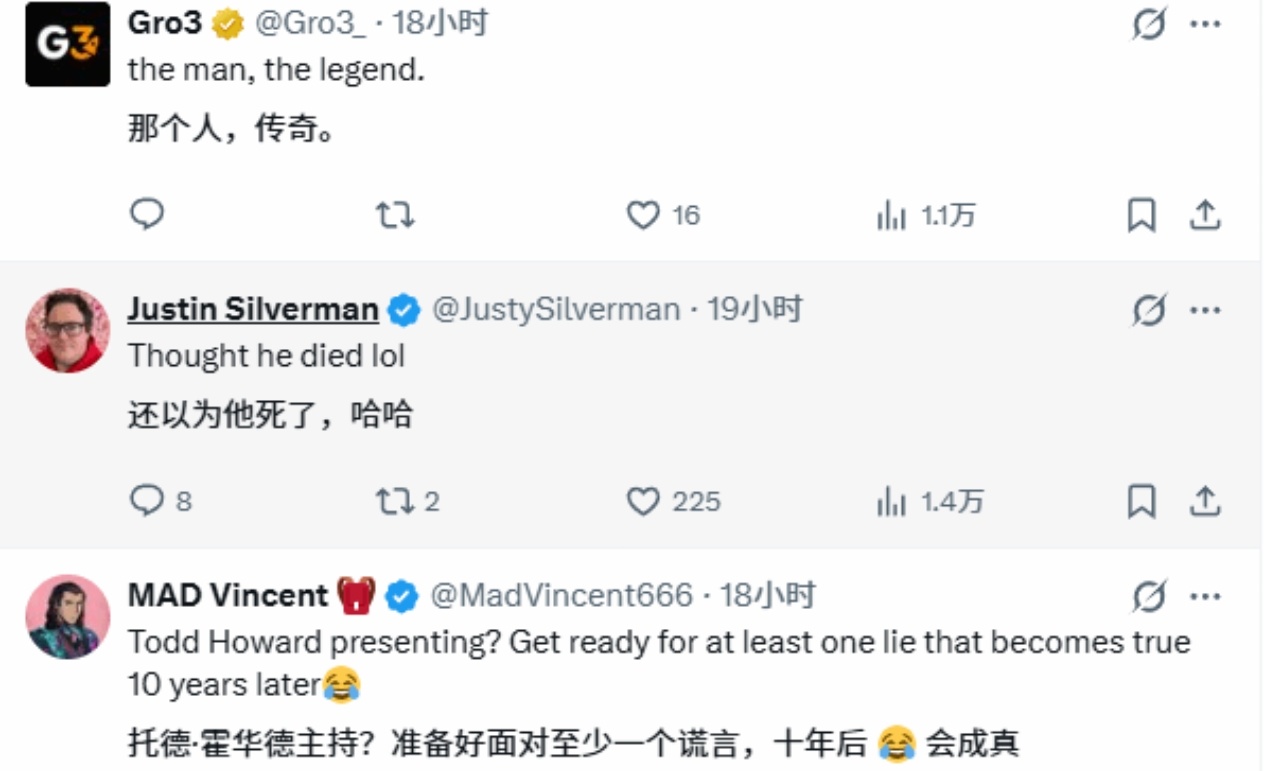Open more options for Justin Silverman's tweet
This screenshot has height=771, width=1264.
1206,311
